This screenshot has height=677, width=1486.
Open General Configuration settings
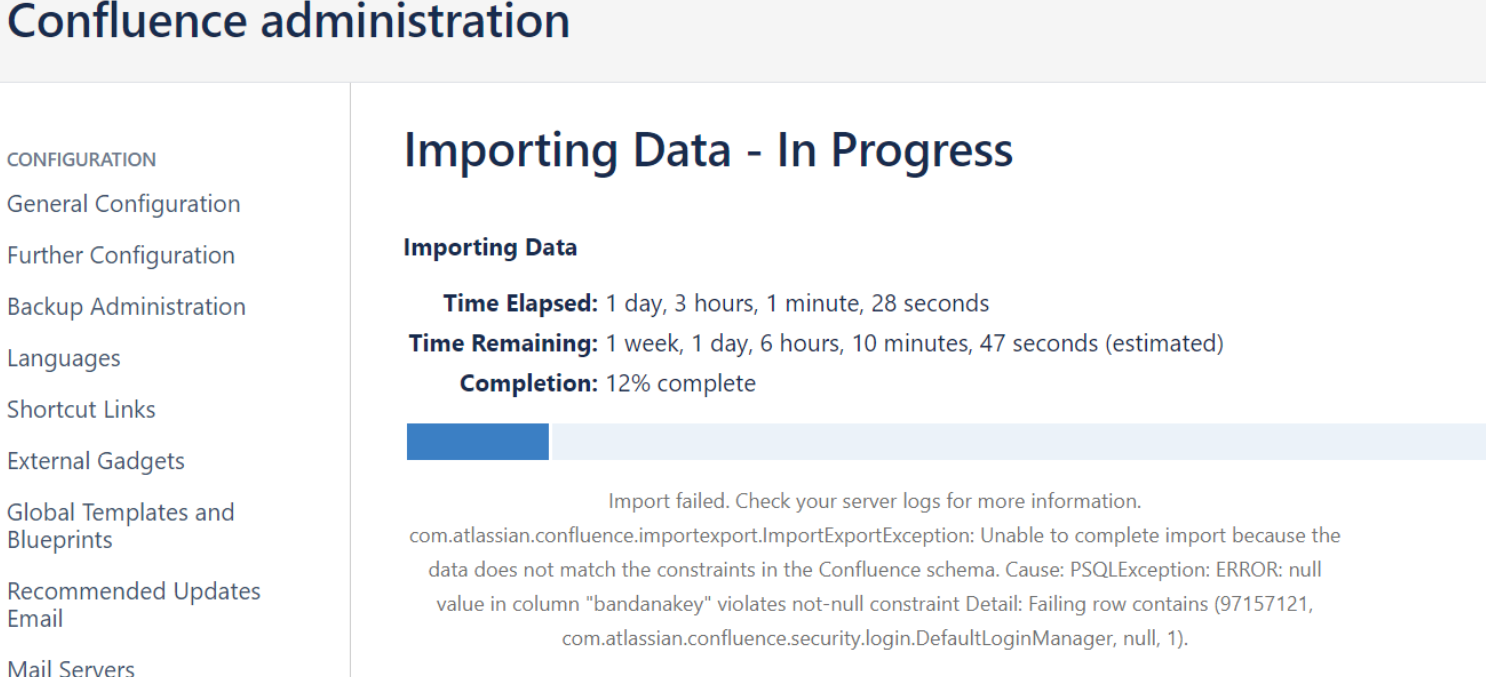[x=123, y=203]
